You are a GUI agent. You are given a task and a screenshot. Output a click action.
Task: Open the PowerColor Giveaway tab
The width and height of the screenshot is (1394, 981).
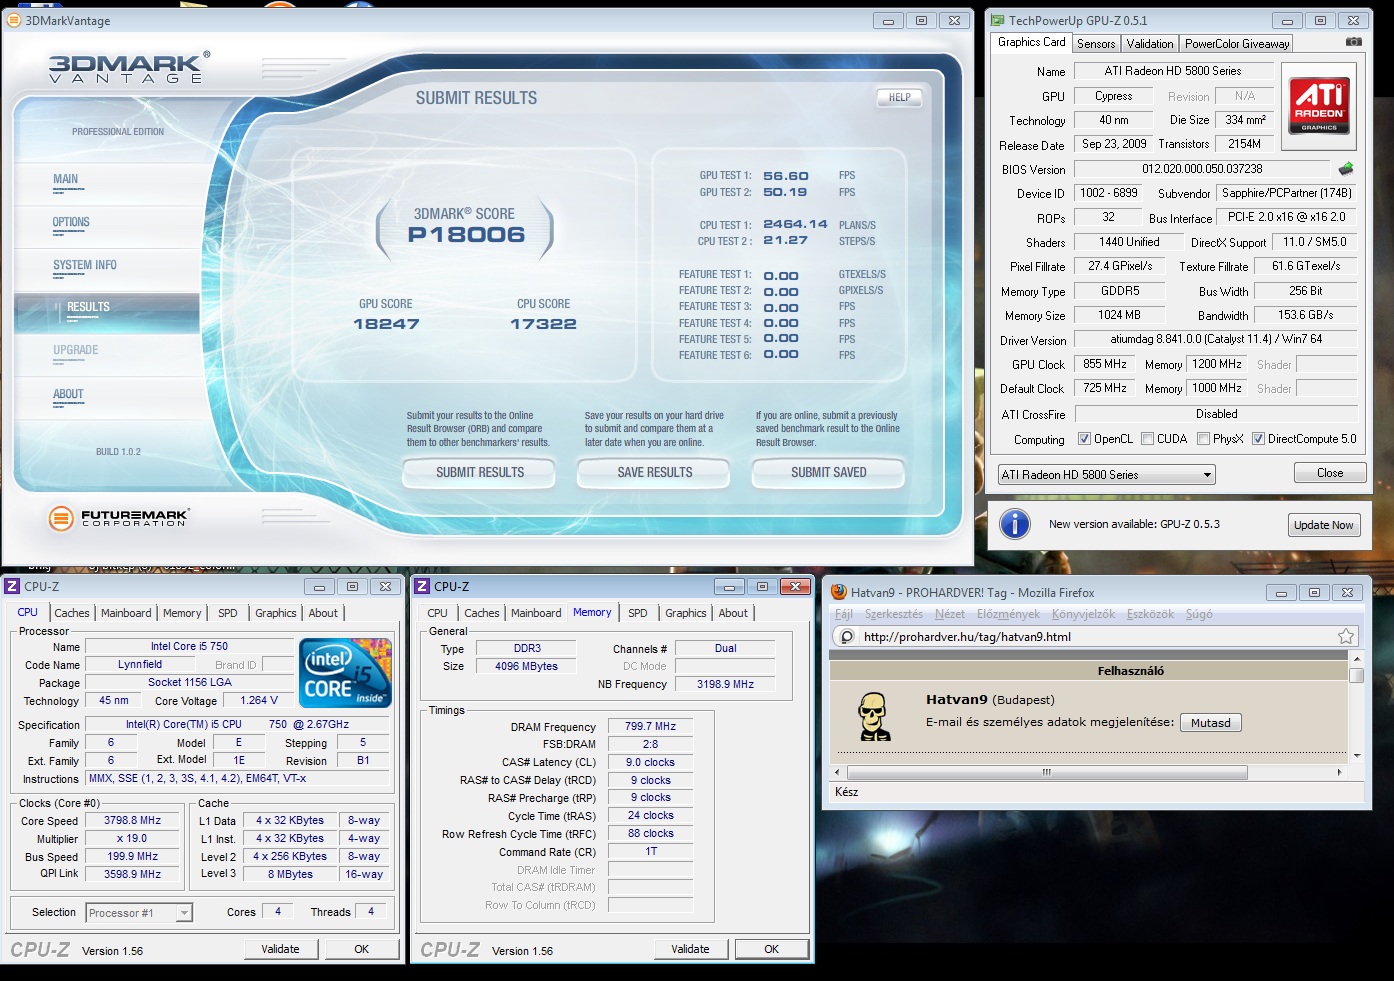[1237, 44]
